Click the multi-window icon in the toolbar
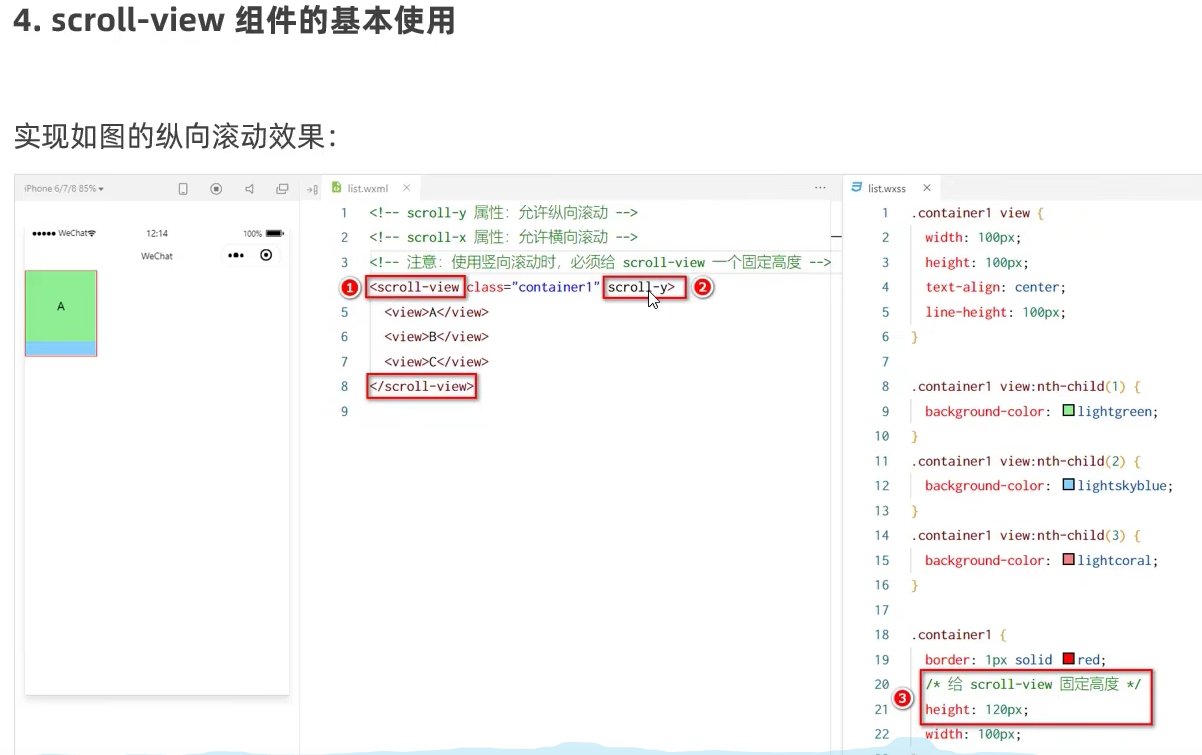This screenshot has height=755, width=1202. click(x=283, y=188)
